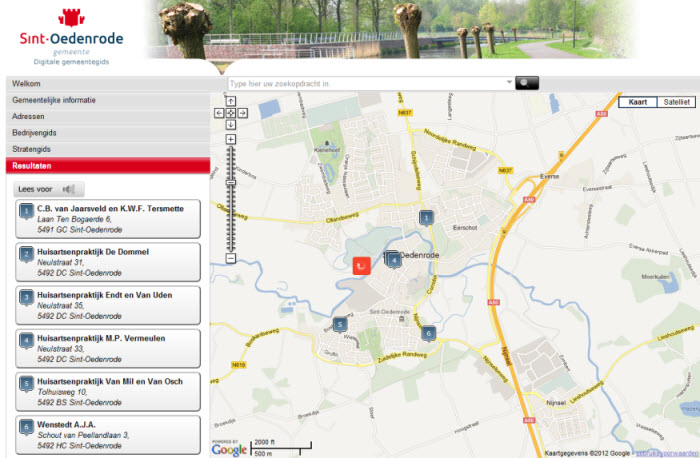Click map marker number 1
Image resolution: width=700 pixels, height=458 pixels.
[426, 217]
